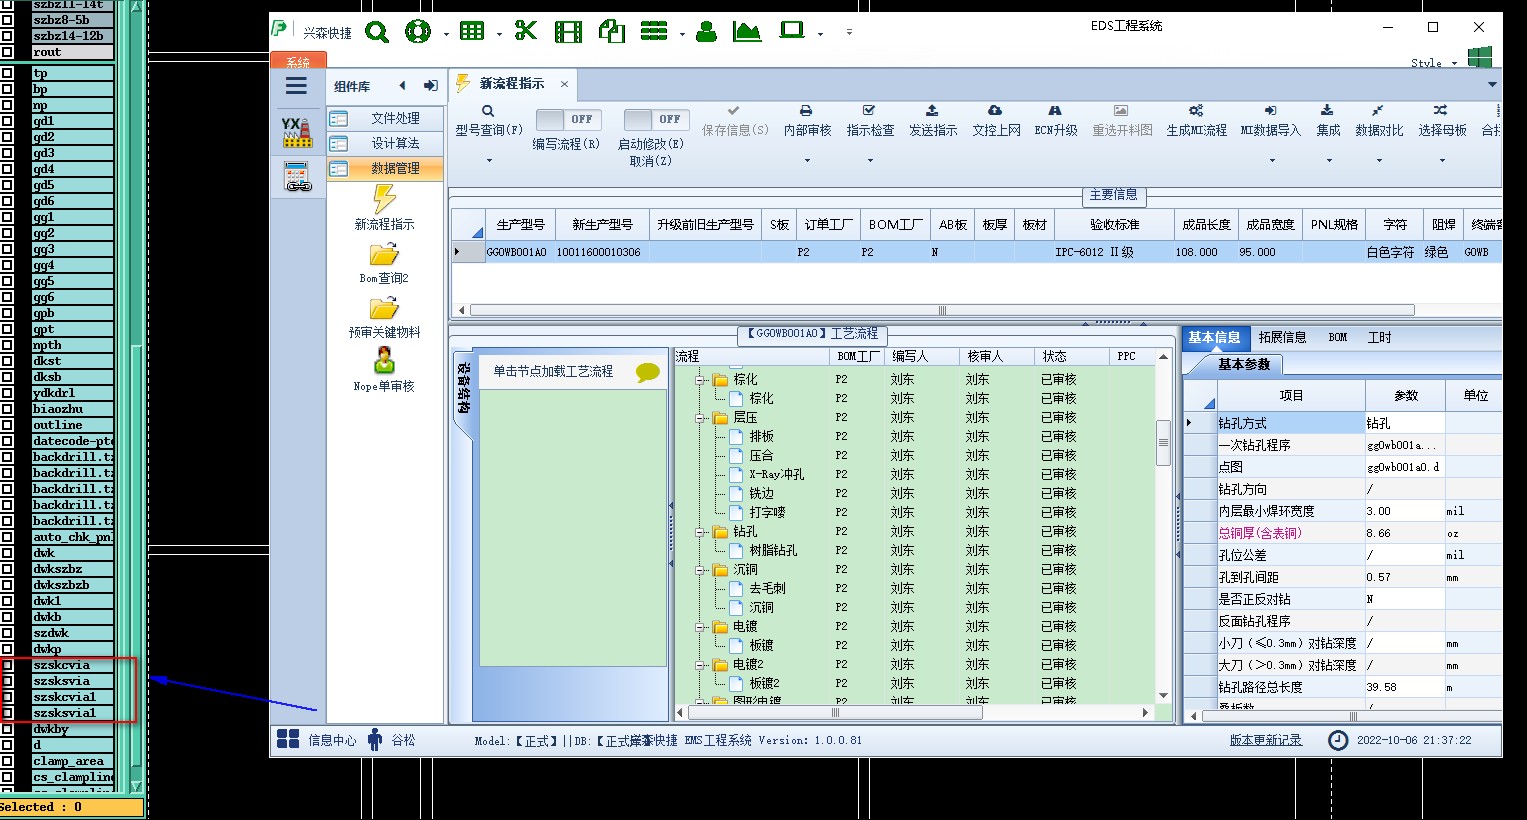Click the pin arrow icon beside 组件库
Image resolution: width=1527 pixels, height=820 pixels.
pyautogui.click(x=431, y=86)
